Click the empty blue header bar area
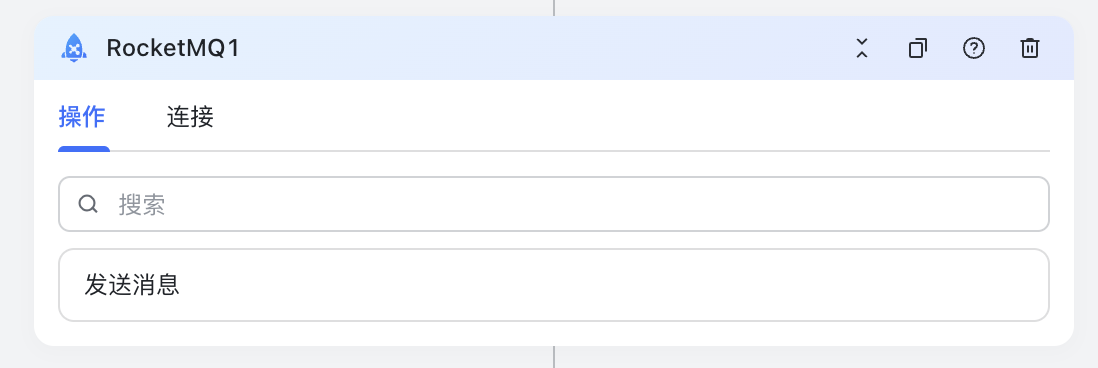 pos(546,48)
